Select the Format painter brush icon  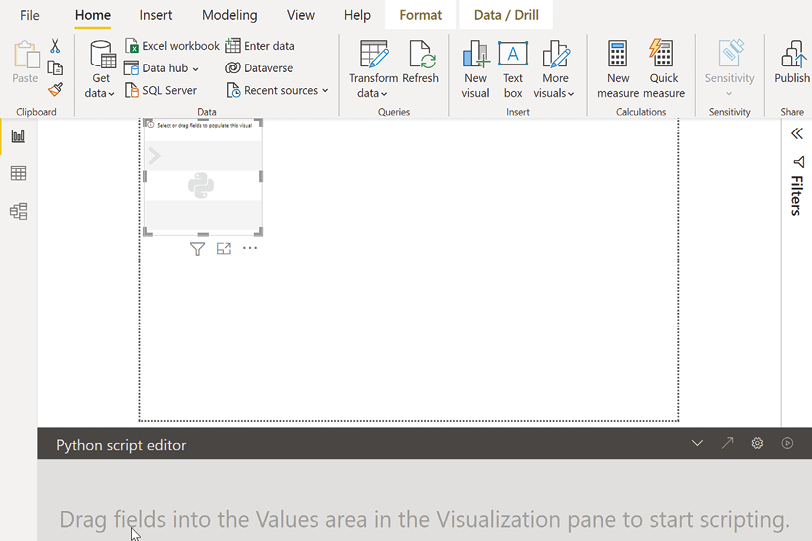55,90
